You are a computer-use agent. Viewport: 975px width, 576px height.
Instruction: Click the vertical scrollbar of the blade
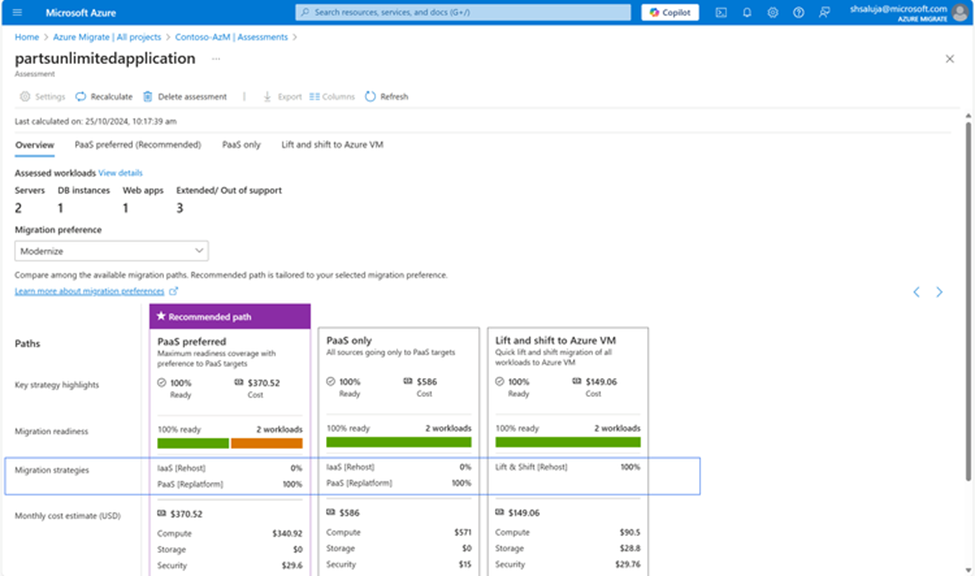tap(968, 301)
